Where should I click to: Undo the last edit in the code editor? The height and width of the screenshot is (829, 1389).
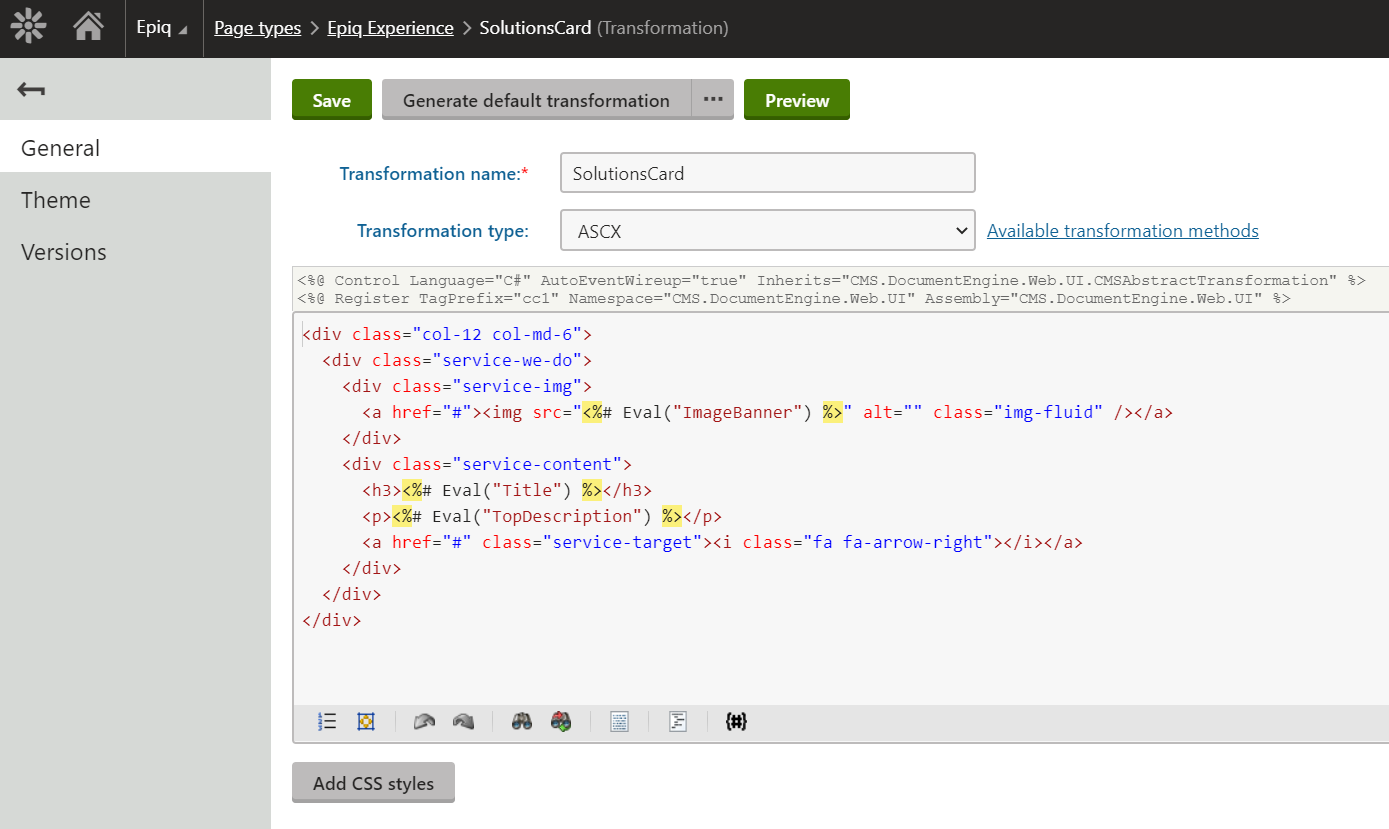coord(424,721)
